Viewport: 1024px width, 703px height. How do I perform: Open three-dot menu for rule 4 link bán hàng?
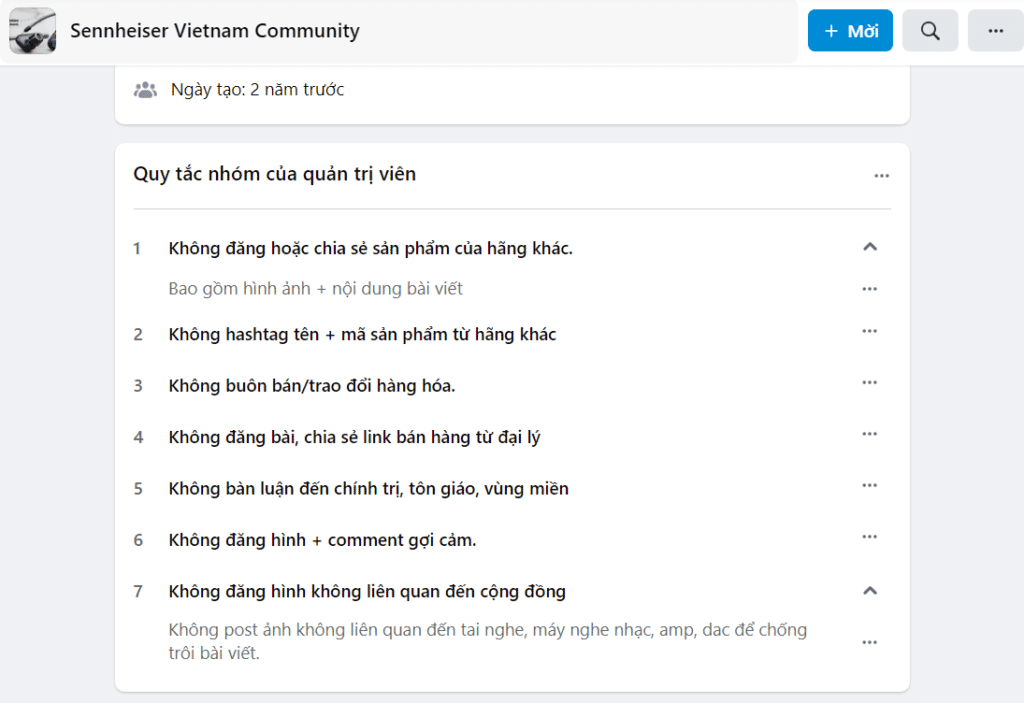coord(869,434)
